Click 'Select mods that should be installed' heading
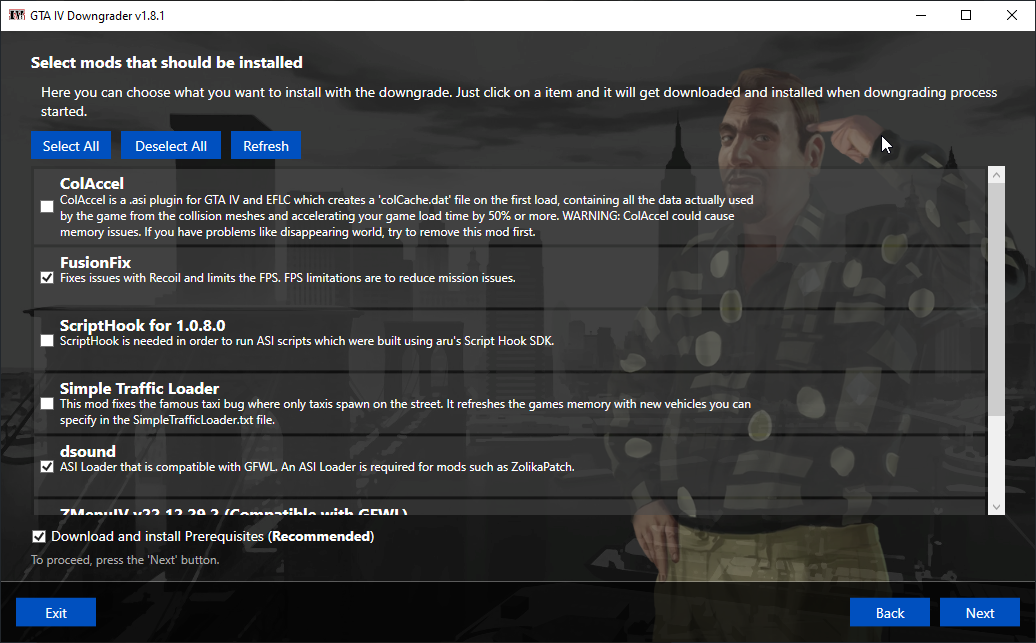 (166, 62)
